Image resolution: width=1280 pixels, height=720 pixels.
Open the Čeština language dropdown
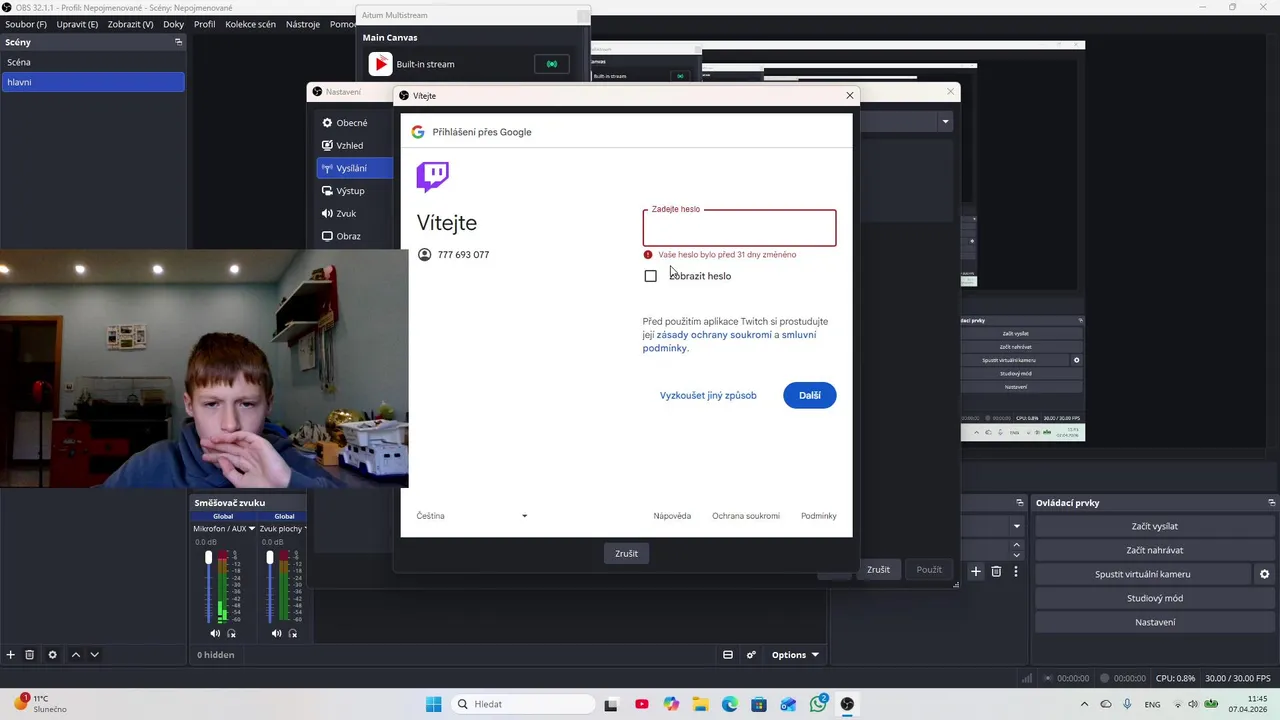tap(471, 516)
